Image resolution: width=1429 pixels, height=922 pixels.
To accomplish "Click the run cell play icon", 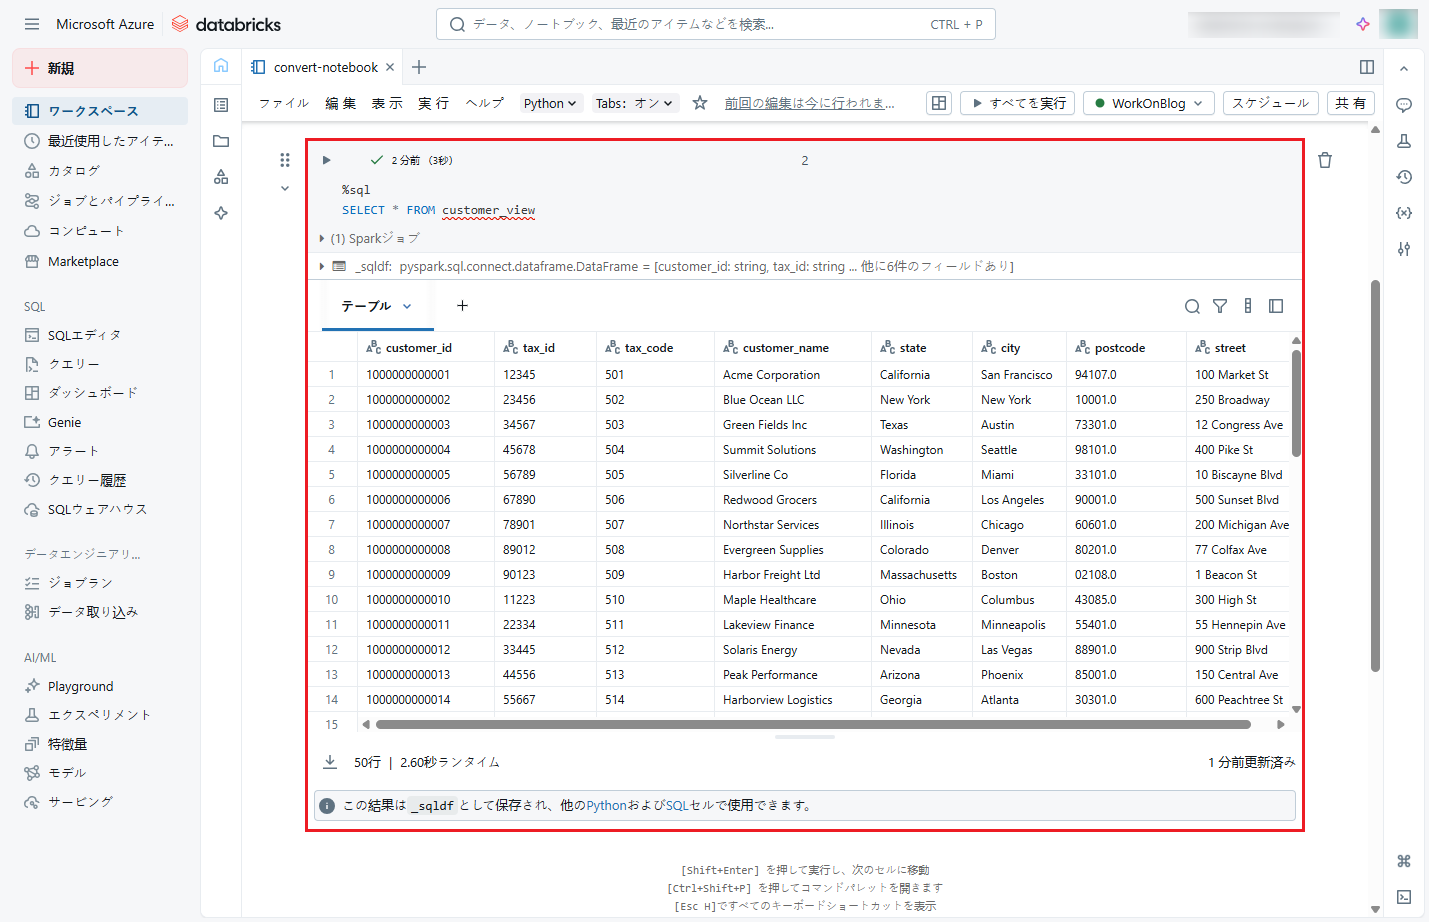I will pyautogui.click(x=326, y=160).
